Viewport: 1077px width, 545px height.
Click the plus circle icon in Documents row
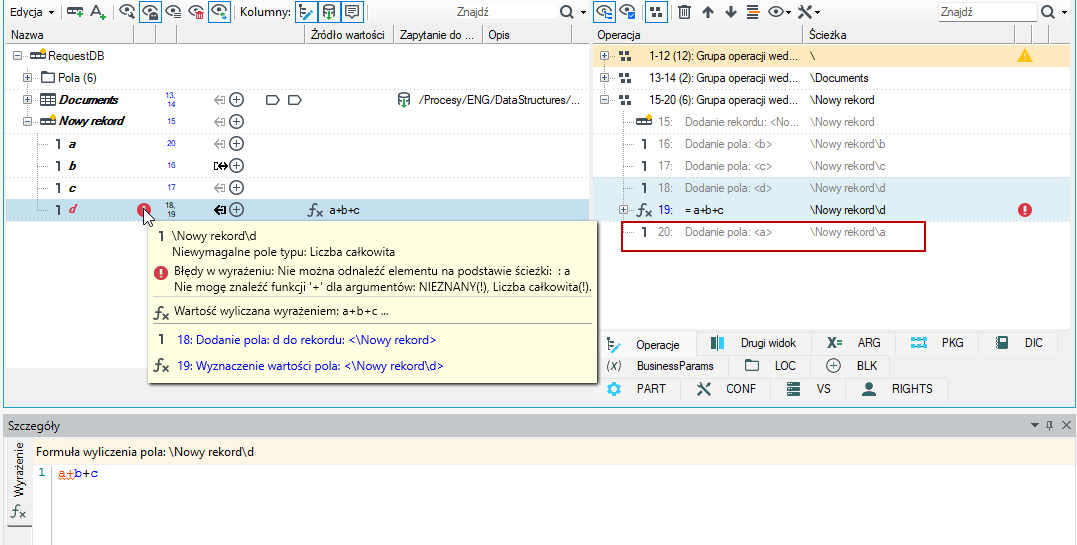pyautogui.click(x=237, y=100)
